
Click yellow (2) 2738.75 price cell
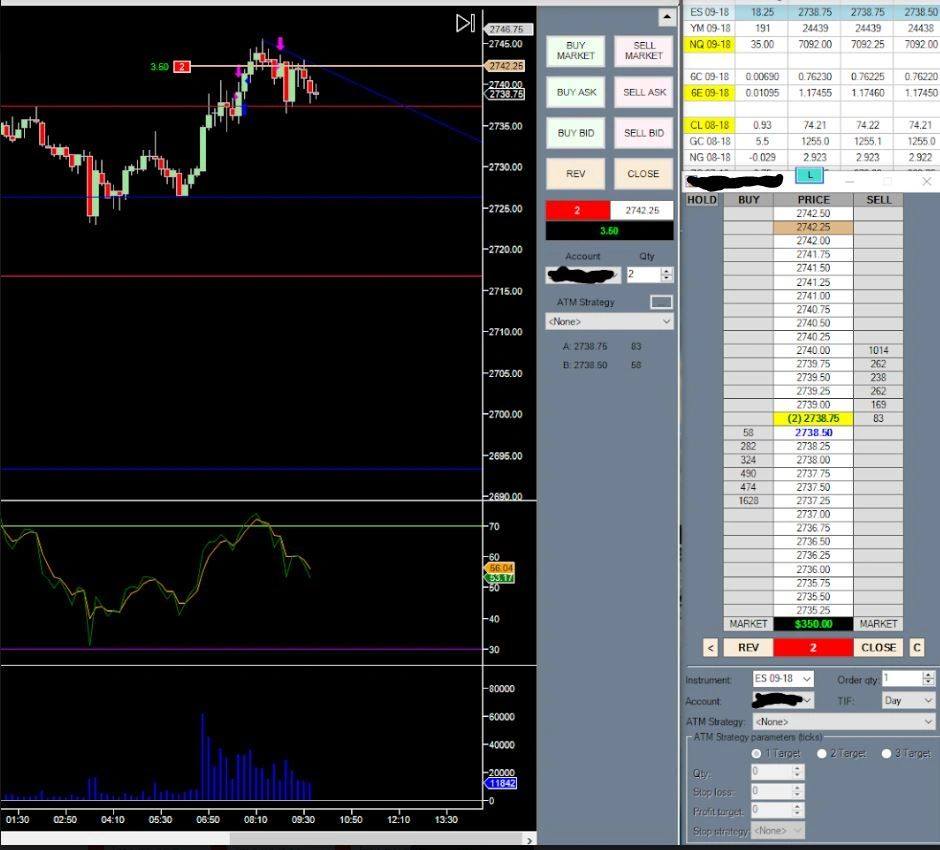coord(813,418)
